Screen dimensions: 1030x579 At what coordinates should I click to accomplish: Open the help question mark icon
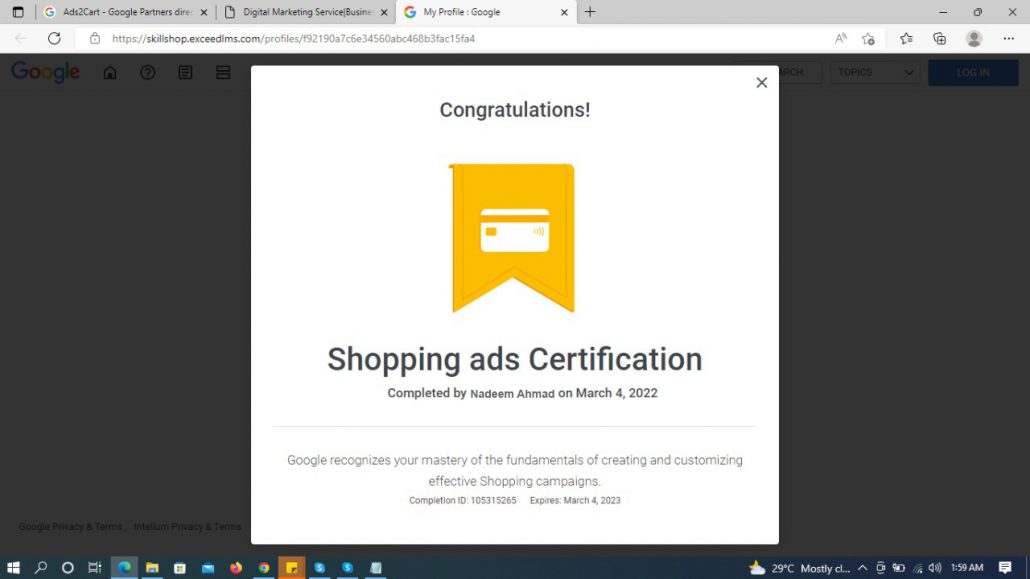148,72
